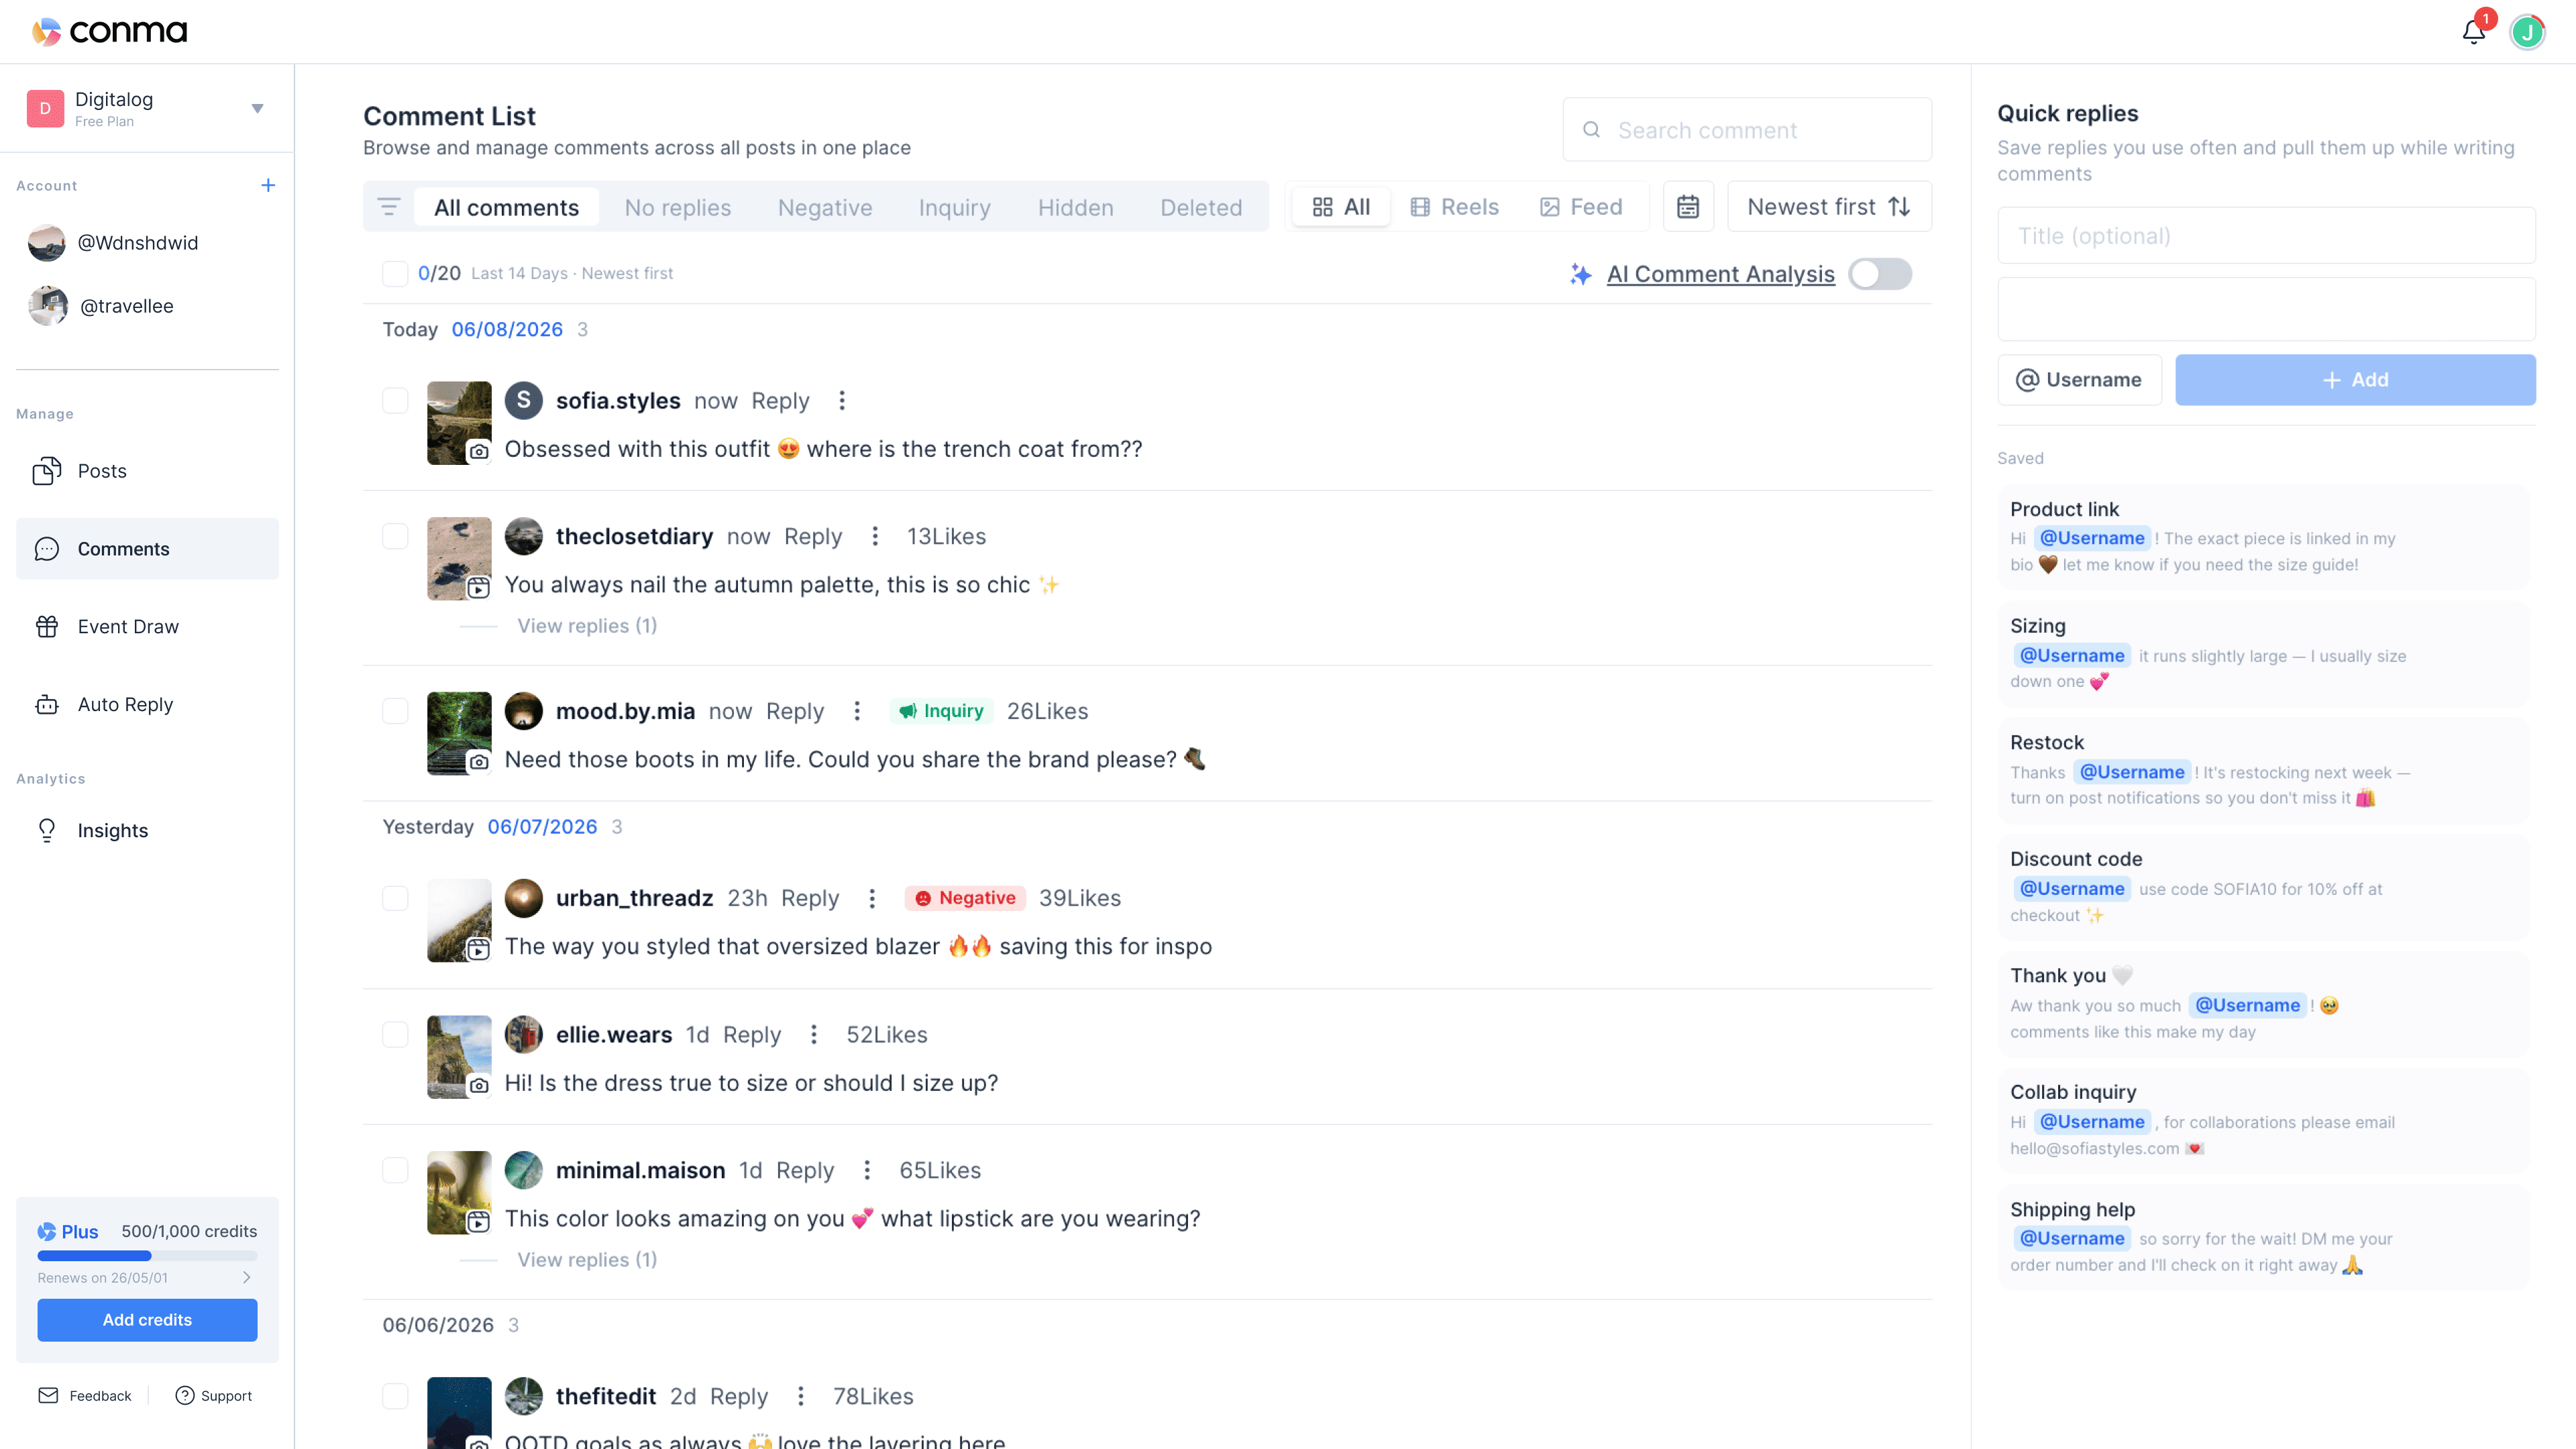This screenshot has height=1449, width=2576.
Task: Reply to ellie.wears comment
Action: tap(752, 1035)
